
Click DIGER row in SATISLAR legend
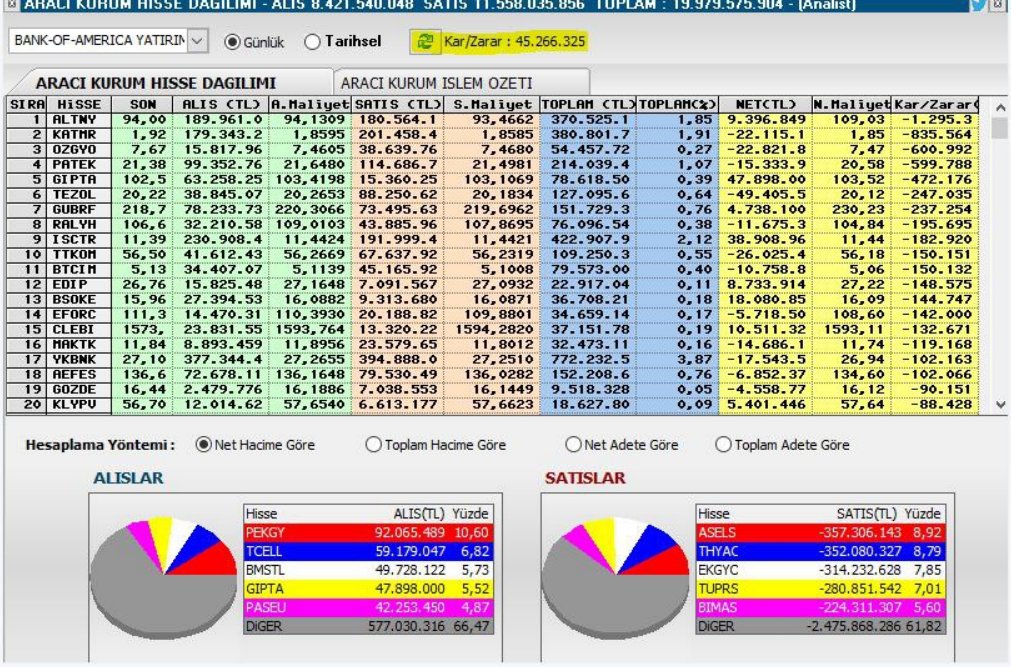coord(821,626)
